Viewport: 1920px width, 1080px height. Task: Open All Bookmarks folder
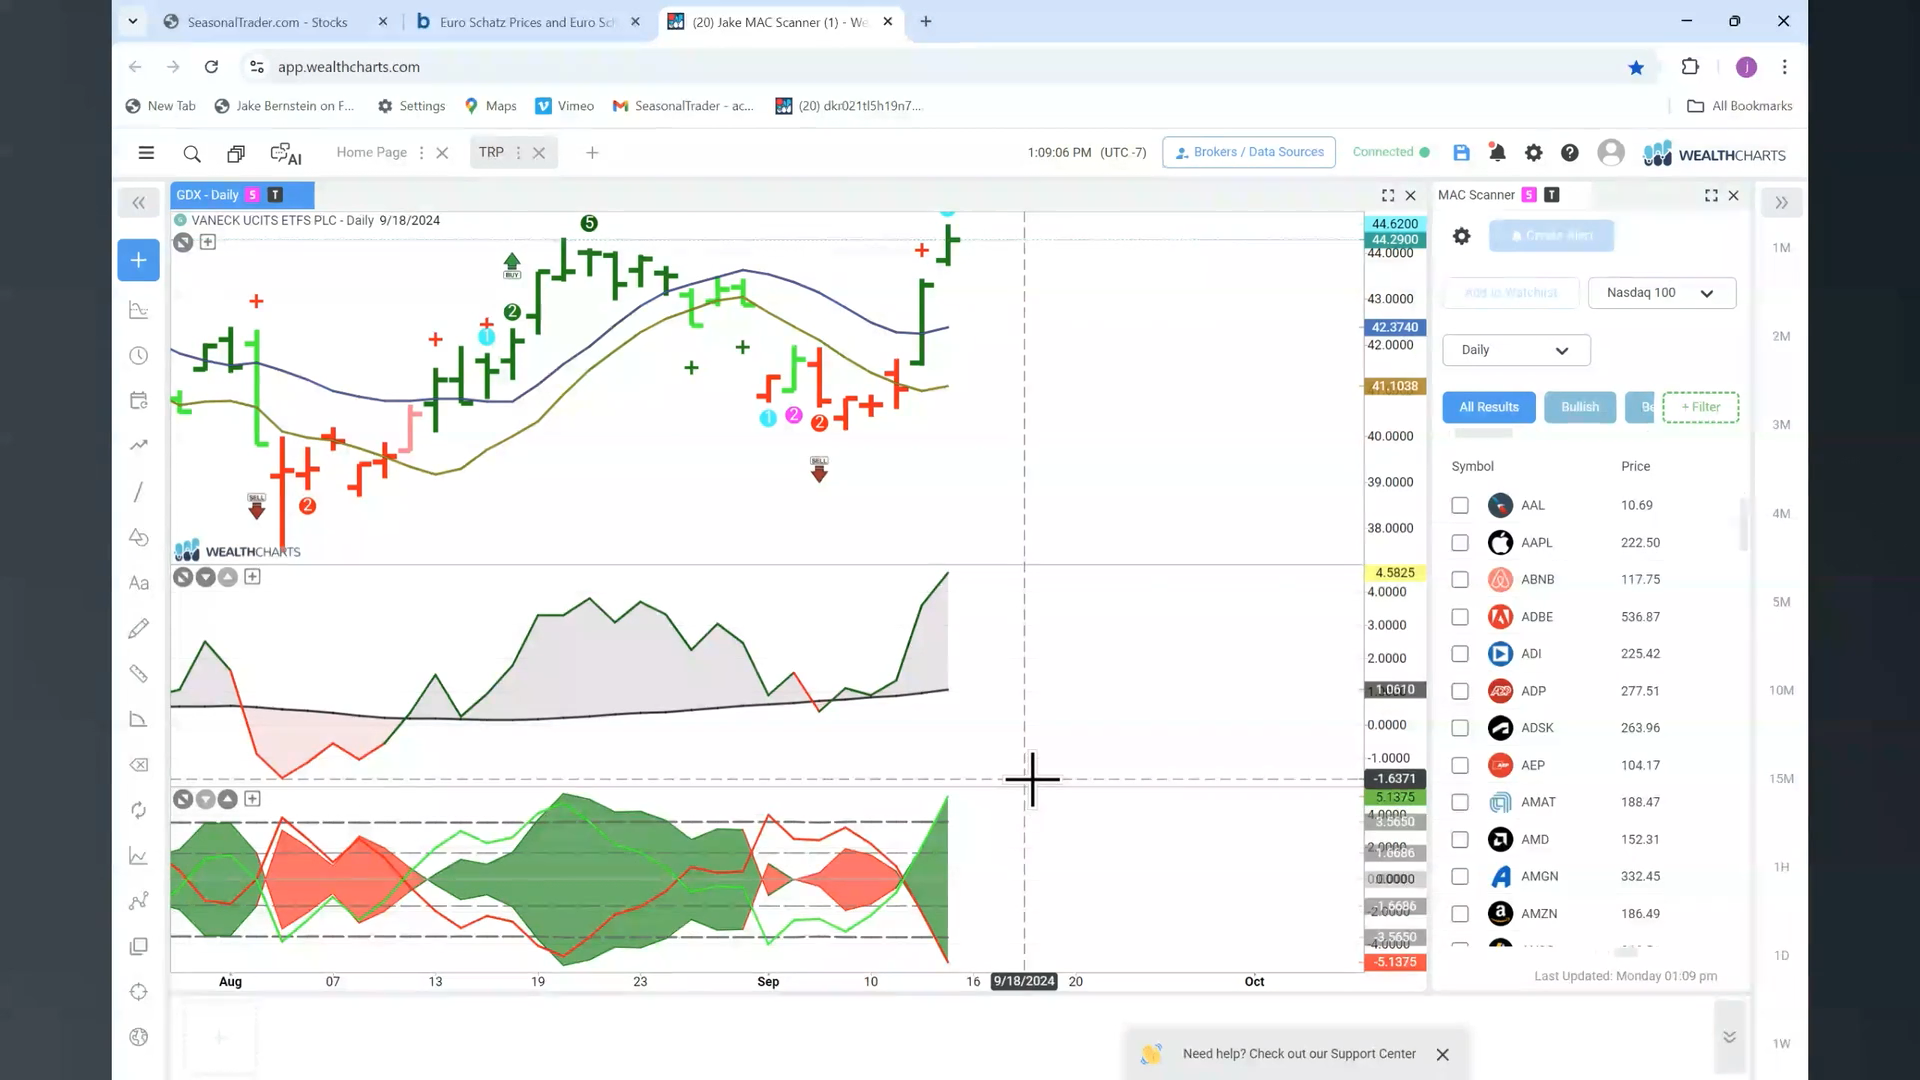1740,106
